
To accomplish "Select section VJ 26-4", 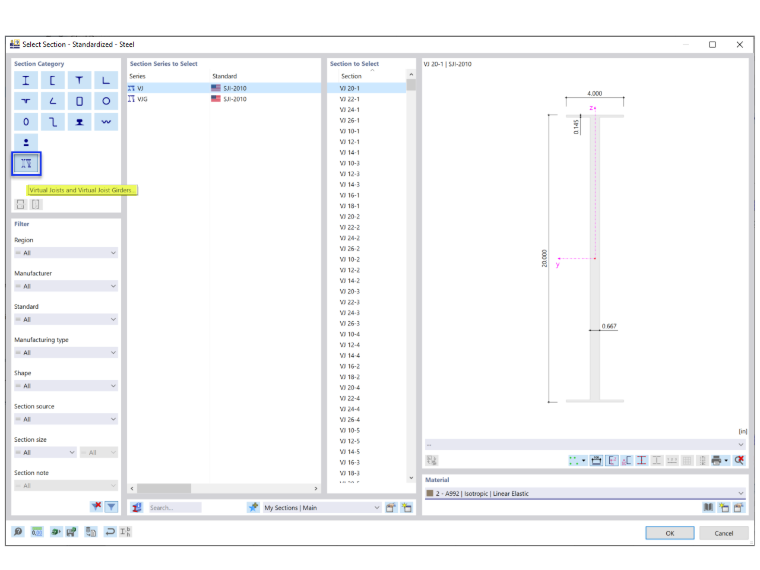I will pos(349,420).
